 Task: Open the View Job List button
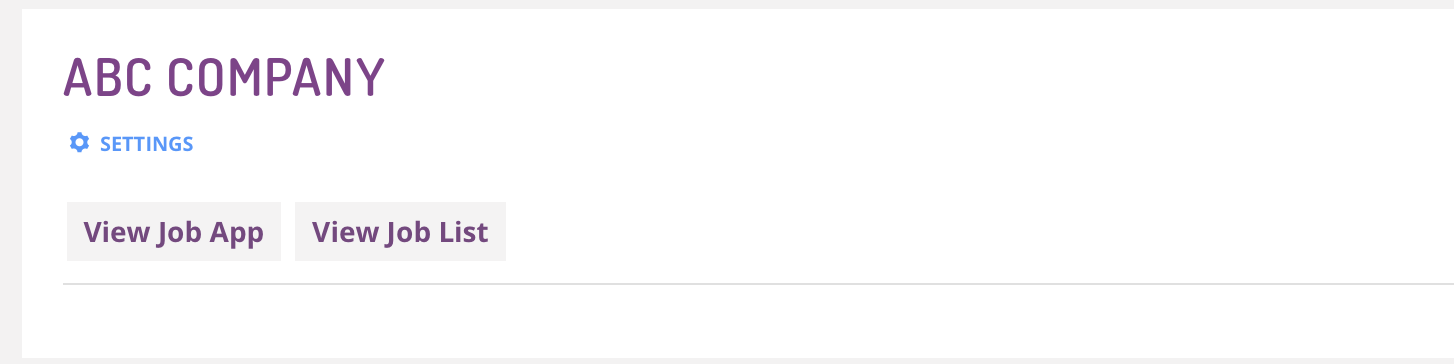point(400,232)
